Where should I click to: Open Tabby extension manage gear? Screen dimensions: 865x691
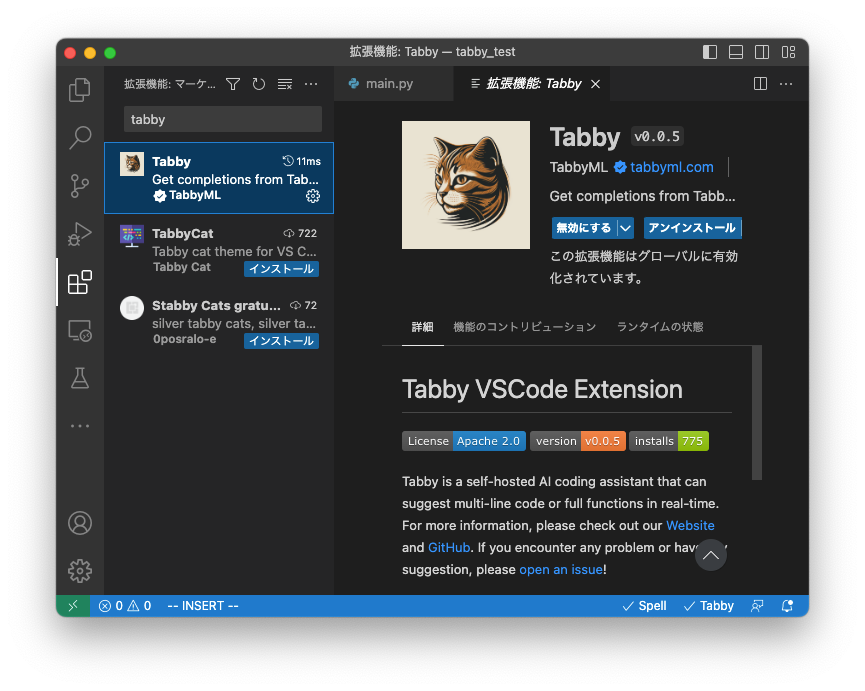313,196
